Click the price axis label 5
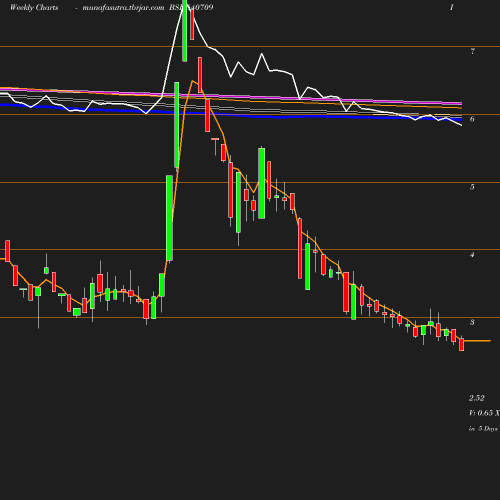 click(x=472, y=187)
